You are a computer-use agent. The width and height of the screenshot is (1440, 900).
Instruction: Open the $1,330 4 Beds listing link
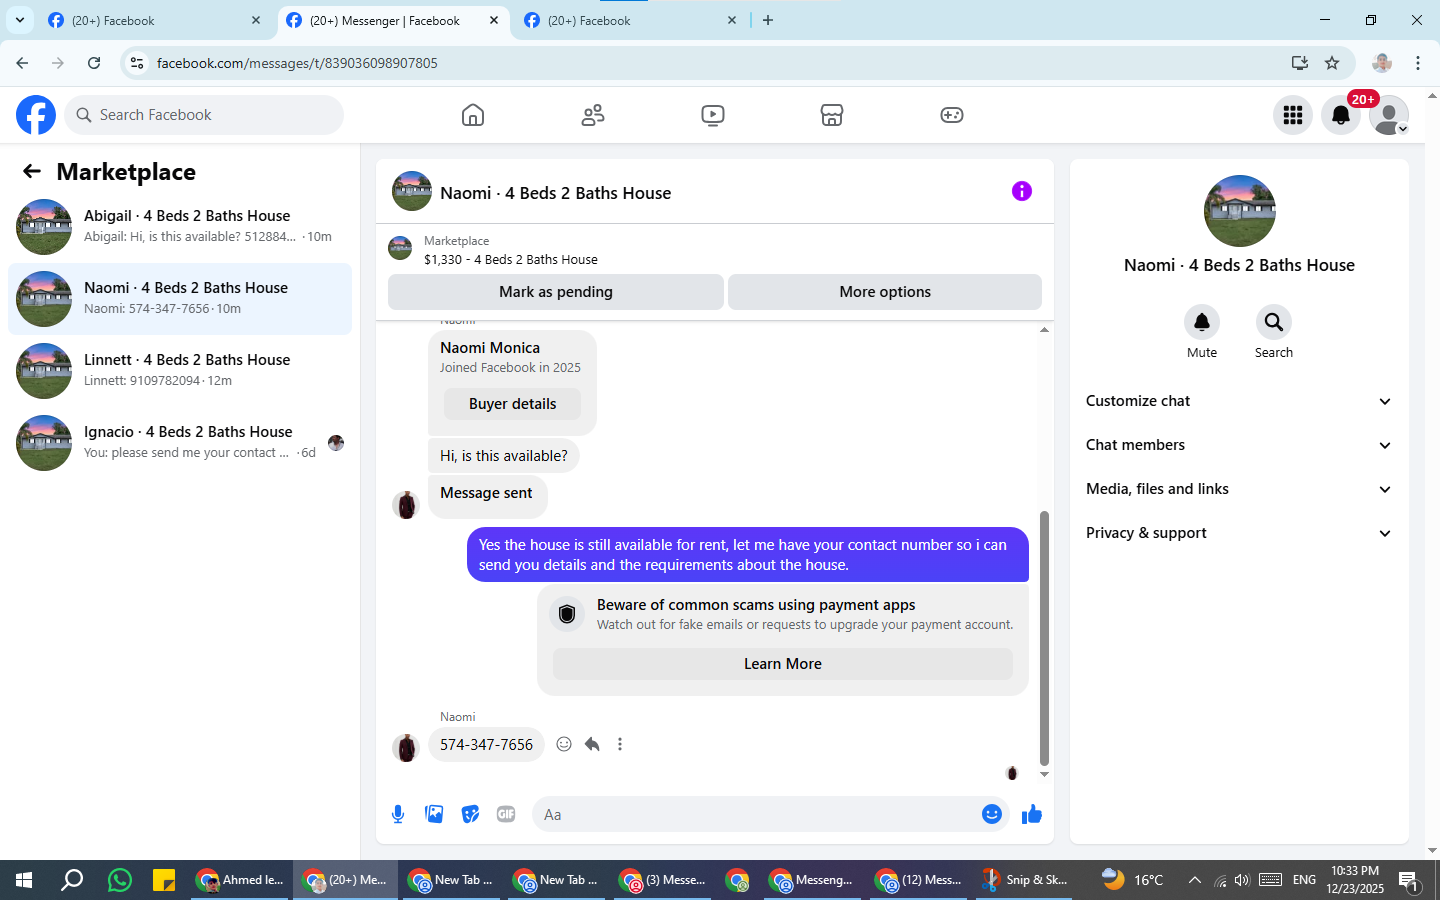[x=511, y=259]
